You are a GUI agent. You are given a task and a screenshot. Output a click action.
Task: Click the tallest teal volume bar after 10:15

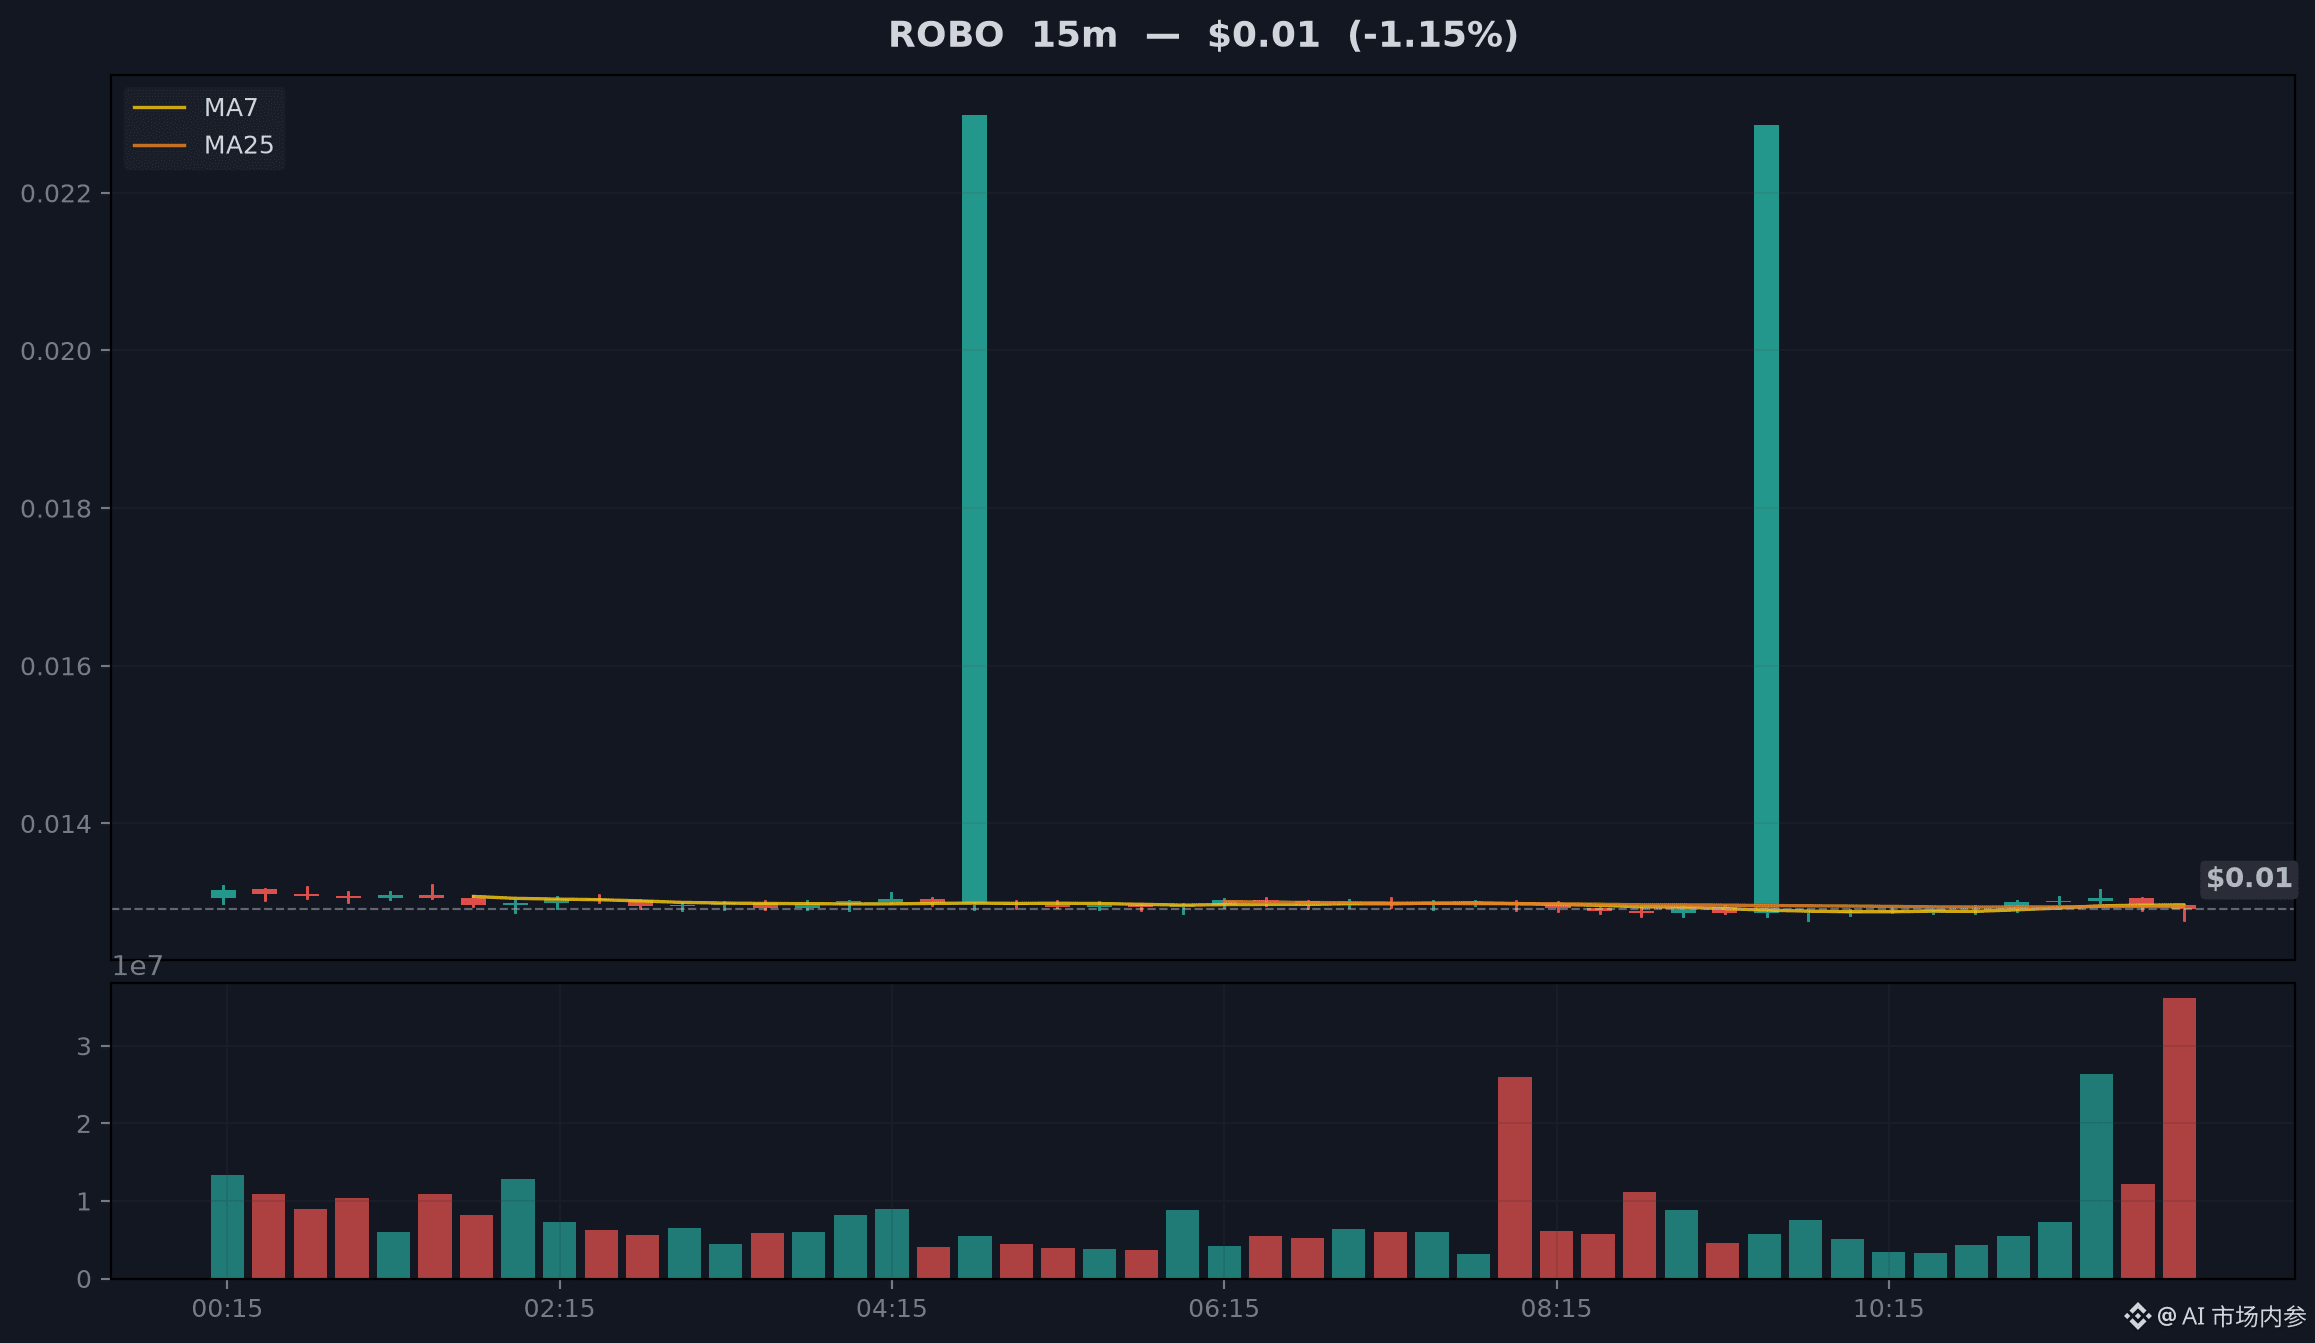point(2097,1176)
